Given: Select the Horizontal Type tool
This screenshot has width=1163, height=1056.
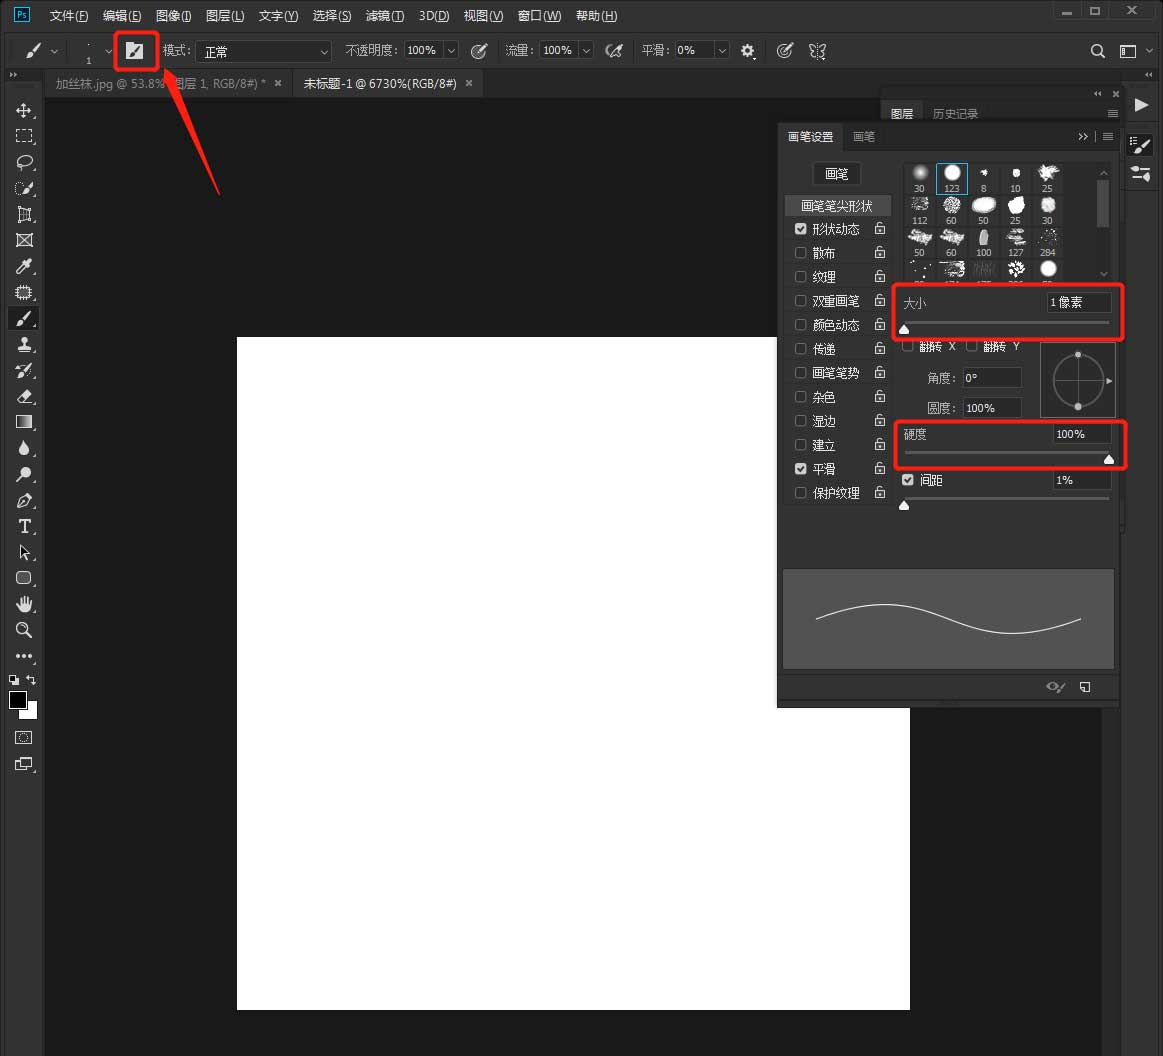Looking at the screenshot, I should (24, 527).
